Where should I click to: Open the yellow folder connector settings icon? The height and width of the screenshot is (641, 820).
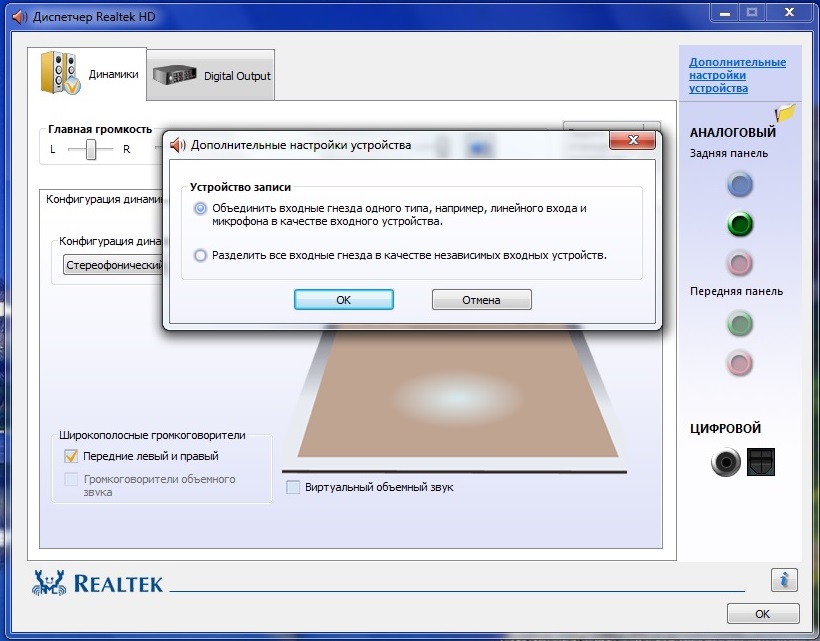coord(785,113)
